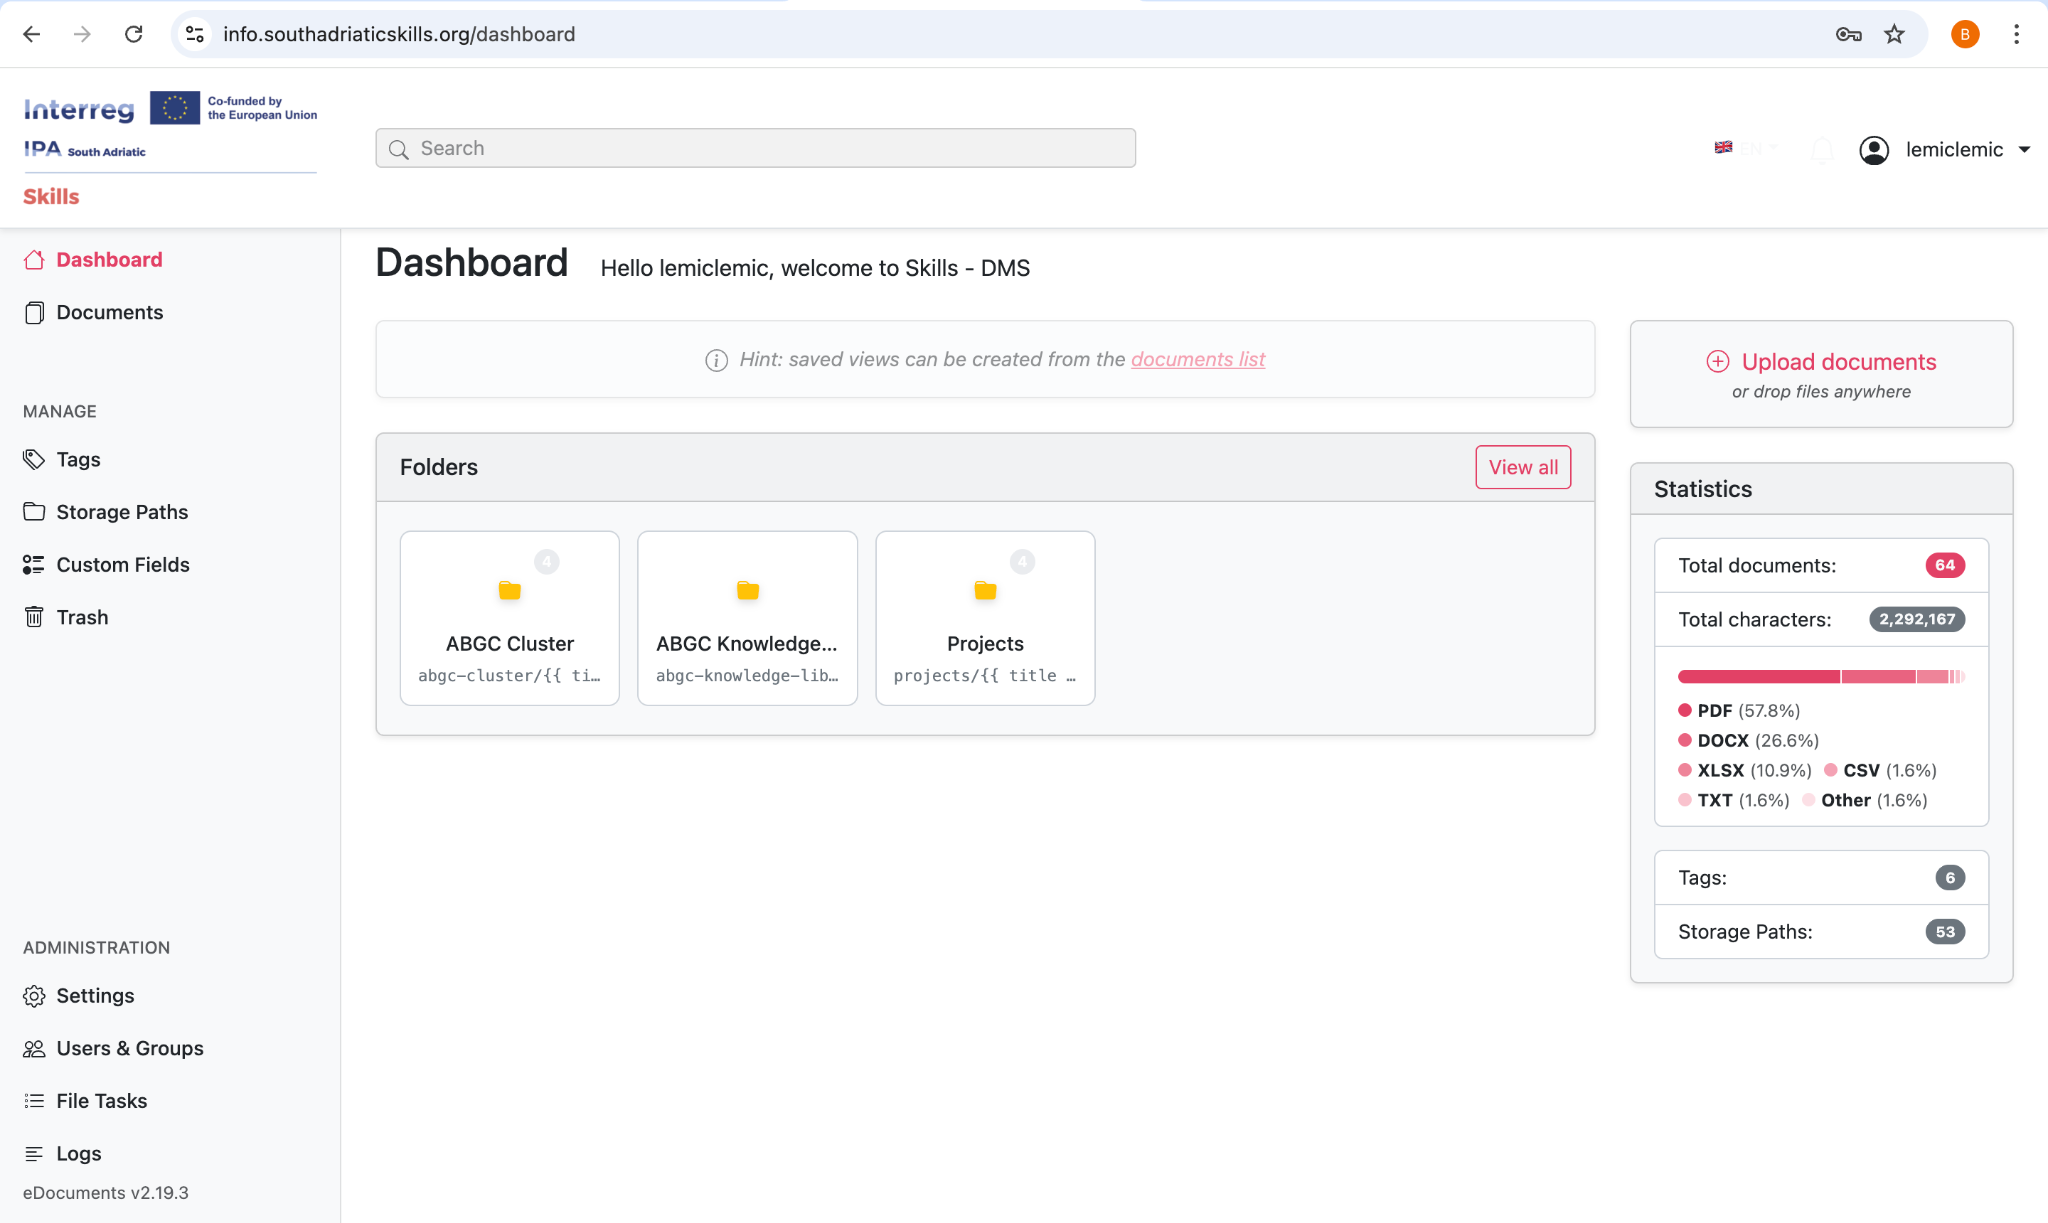Follow the documents list hyperlink

pyautogui.click(x=1197, y=359)
